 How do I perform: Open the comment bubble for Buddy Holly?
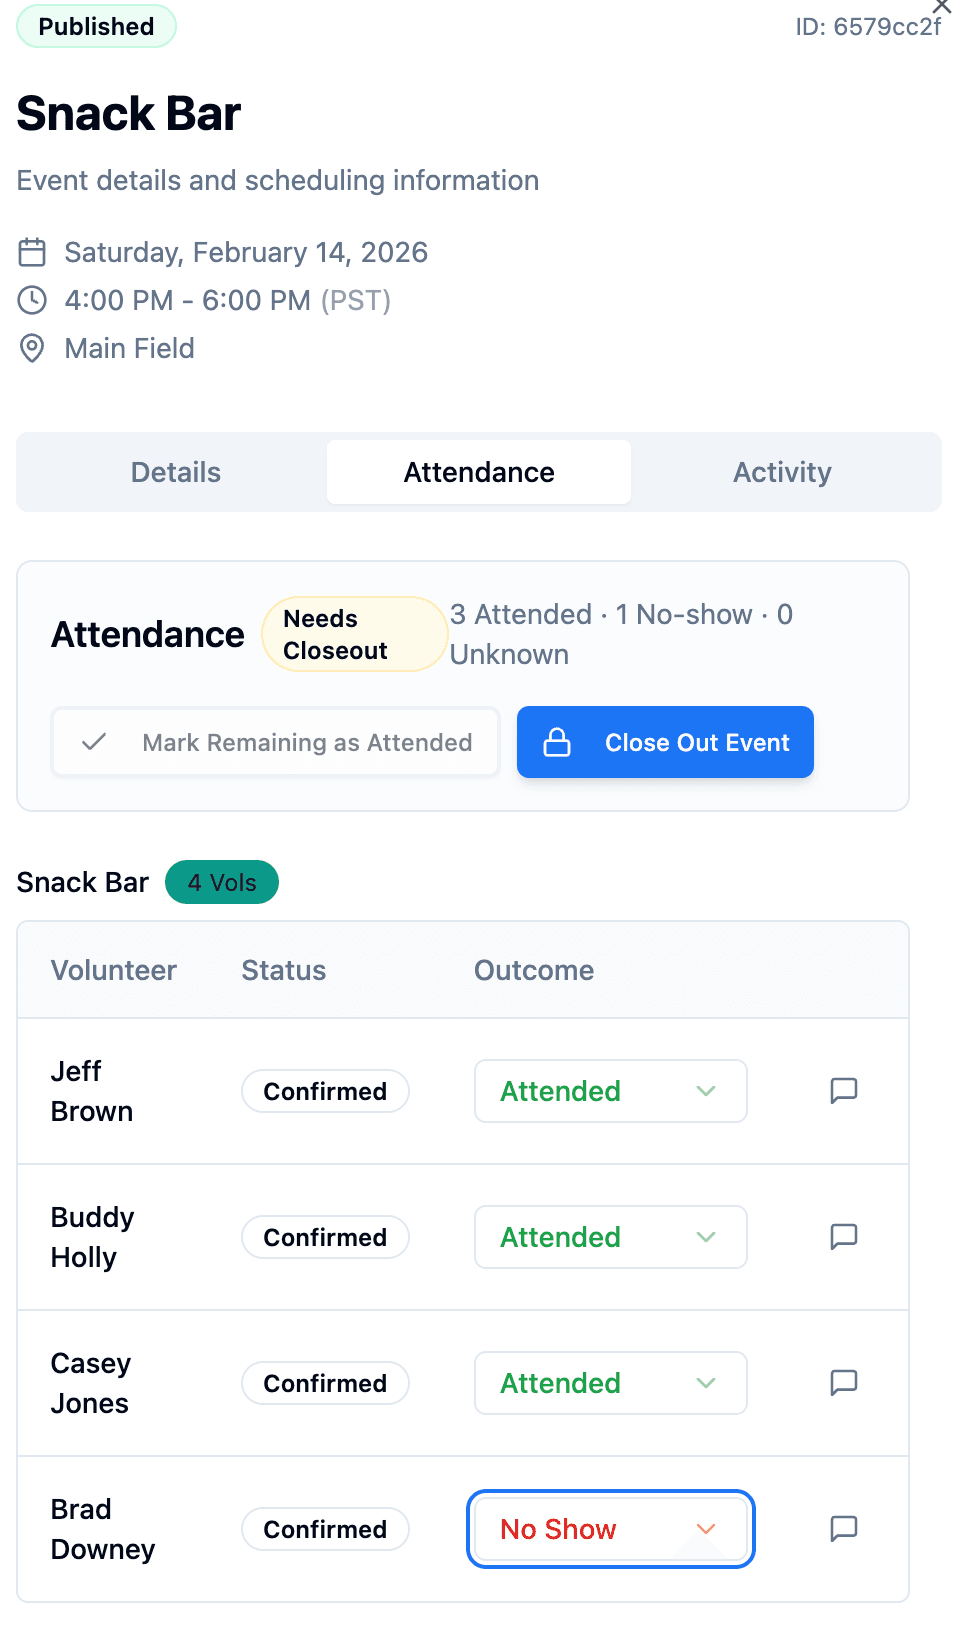tap(843, 1237)
